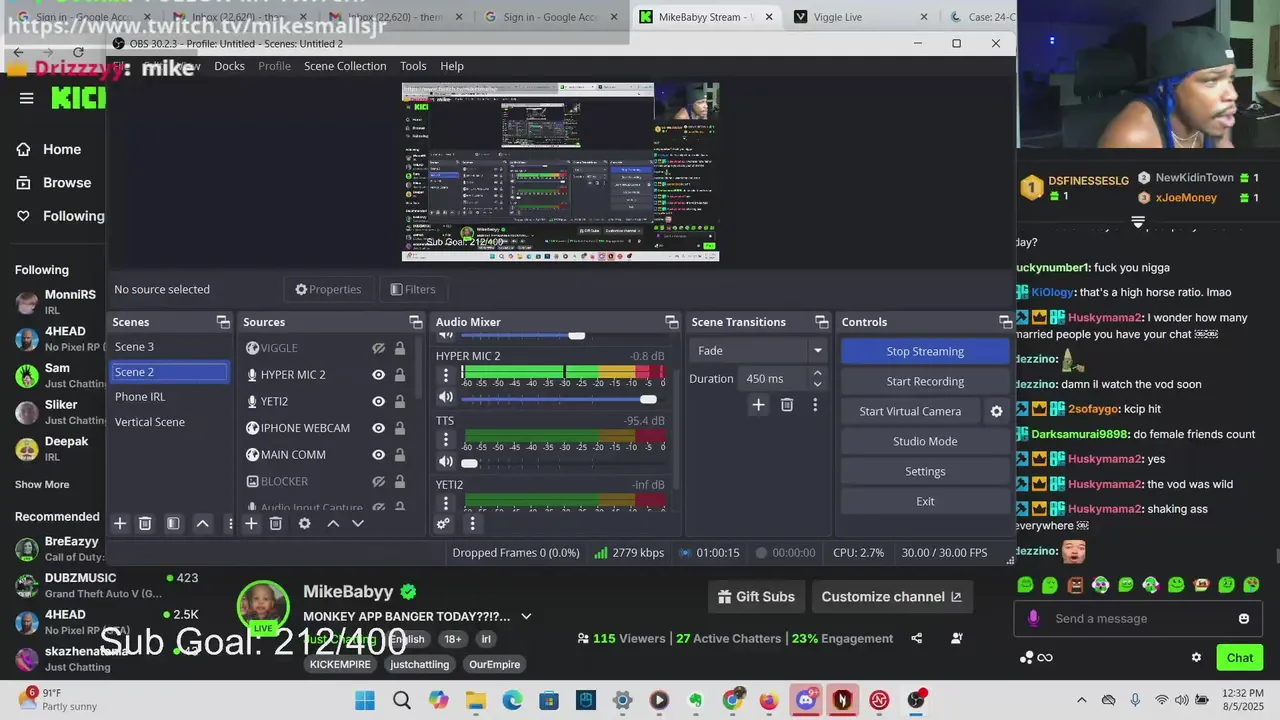The width and height of the screenshot is (1280, 720).
Task: Increase transition duration with up arrow
Action: tap(817, 373)
